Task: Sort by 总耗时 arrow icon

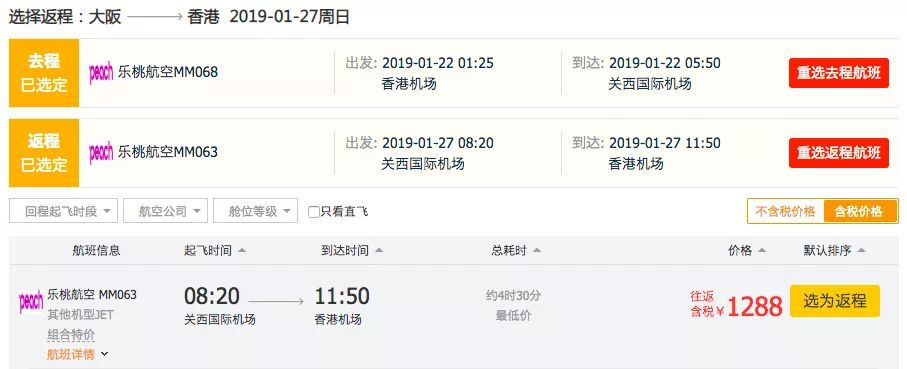Action: click(x=537, y=250)
